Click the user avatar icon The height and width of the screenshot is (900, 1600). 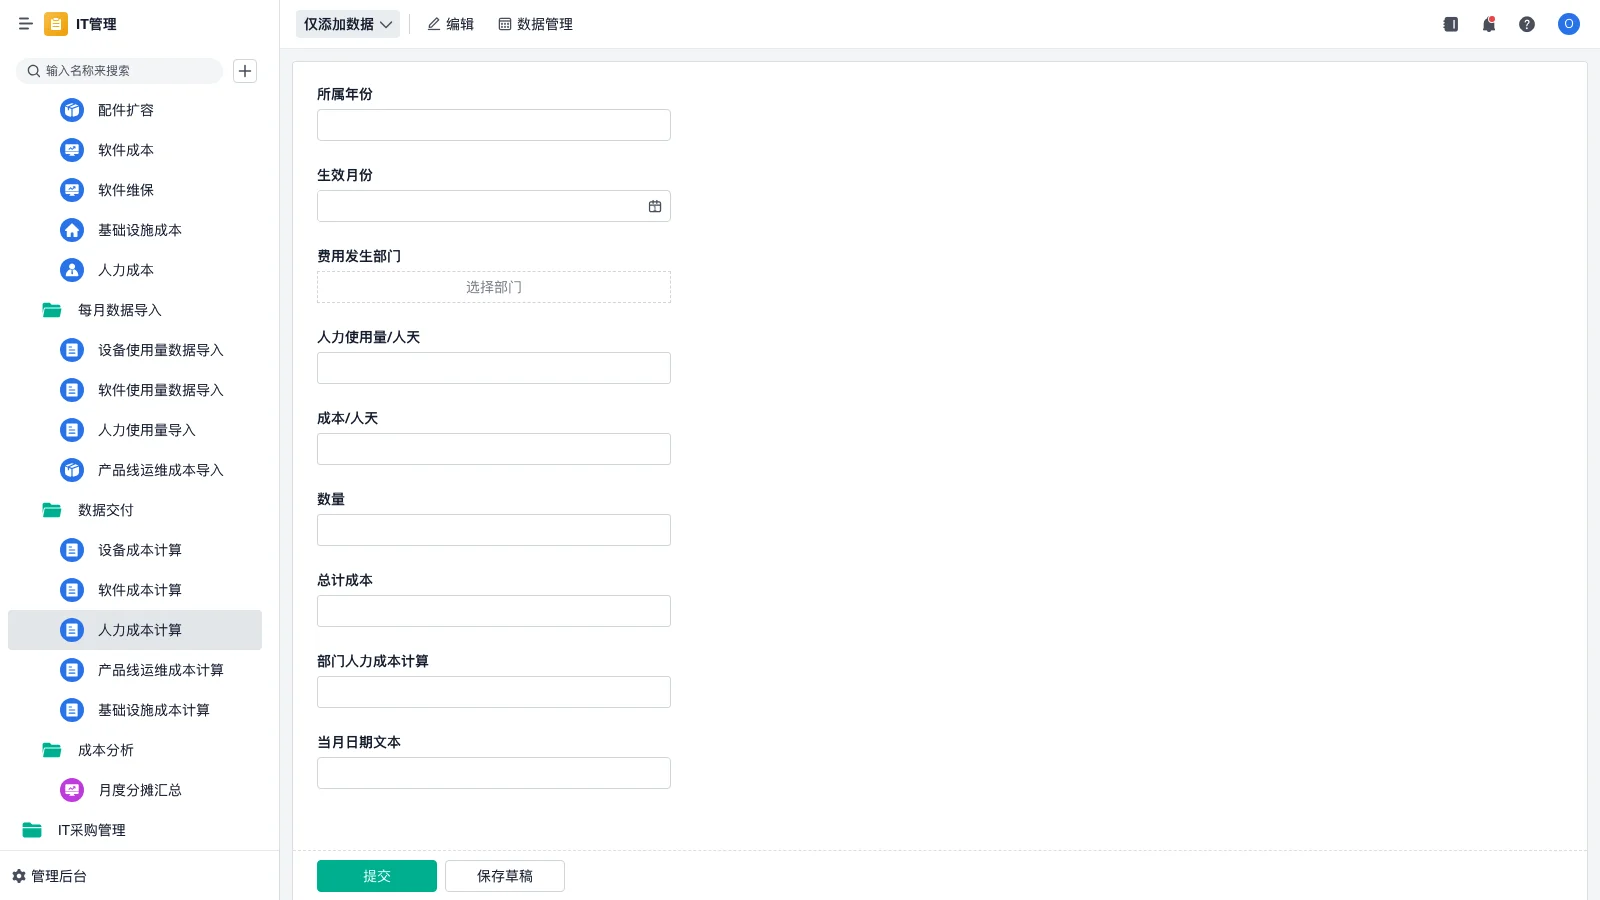click(1568, 24)
